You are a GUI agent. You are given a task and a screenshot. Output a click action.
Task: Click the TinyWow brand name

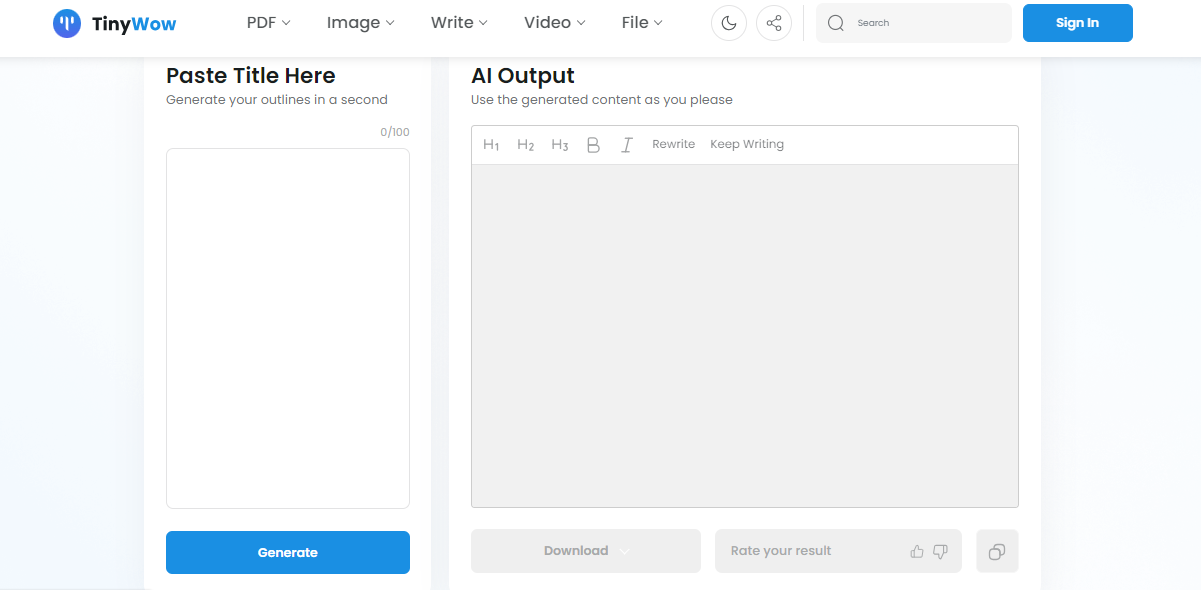click(x=134, y=23)
